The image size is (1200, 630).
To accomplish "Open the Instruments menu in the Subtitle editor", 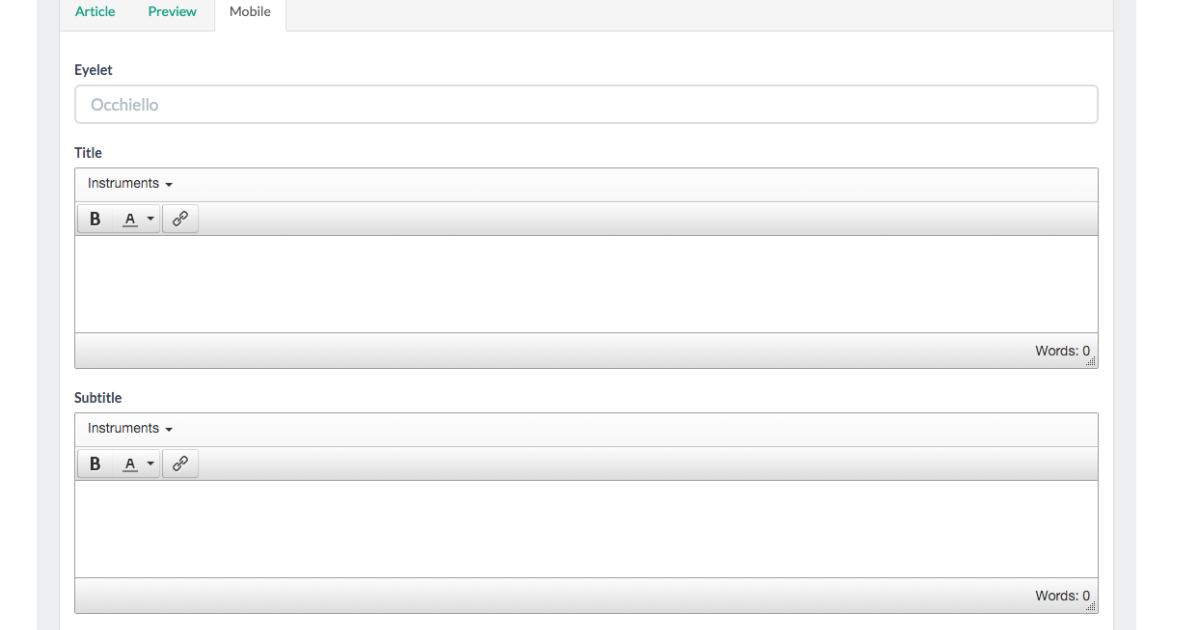I will coord(130,429).
